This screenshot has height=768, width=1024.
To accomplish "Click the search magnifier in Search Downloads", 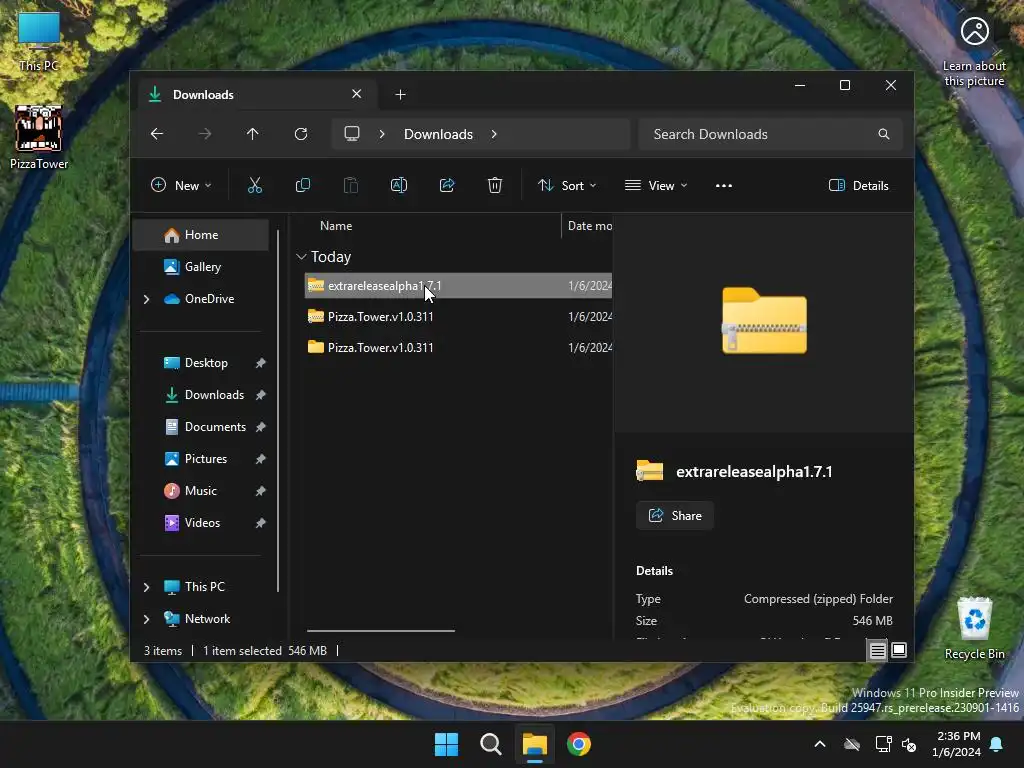I will (x=884, y=134).
